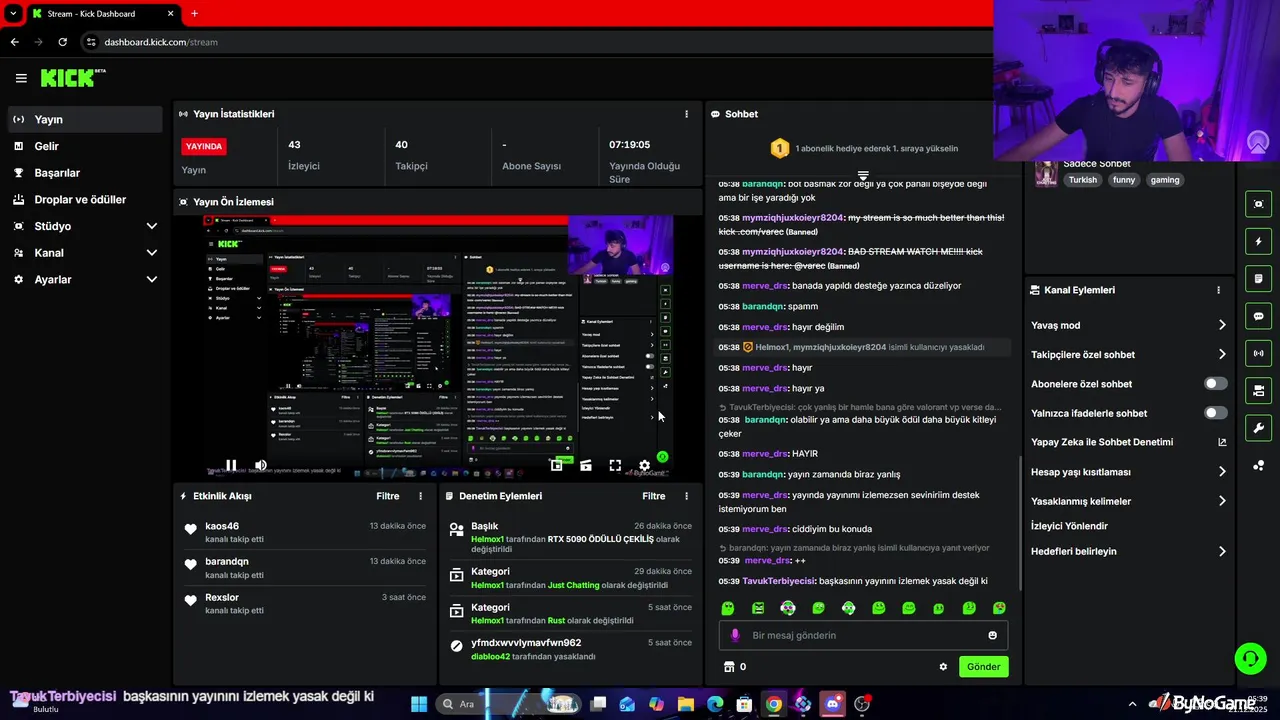Click kaos46 in activity feed
This screenshot has width=1280, height=720.
tap(222, 526)
